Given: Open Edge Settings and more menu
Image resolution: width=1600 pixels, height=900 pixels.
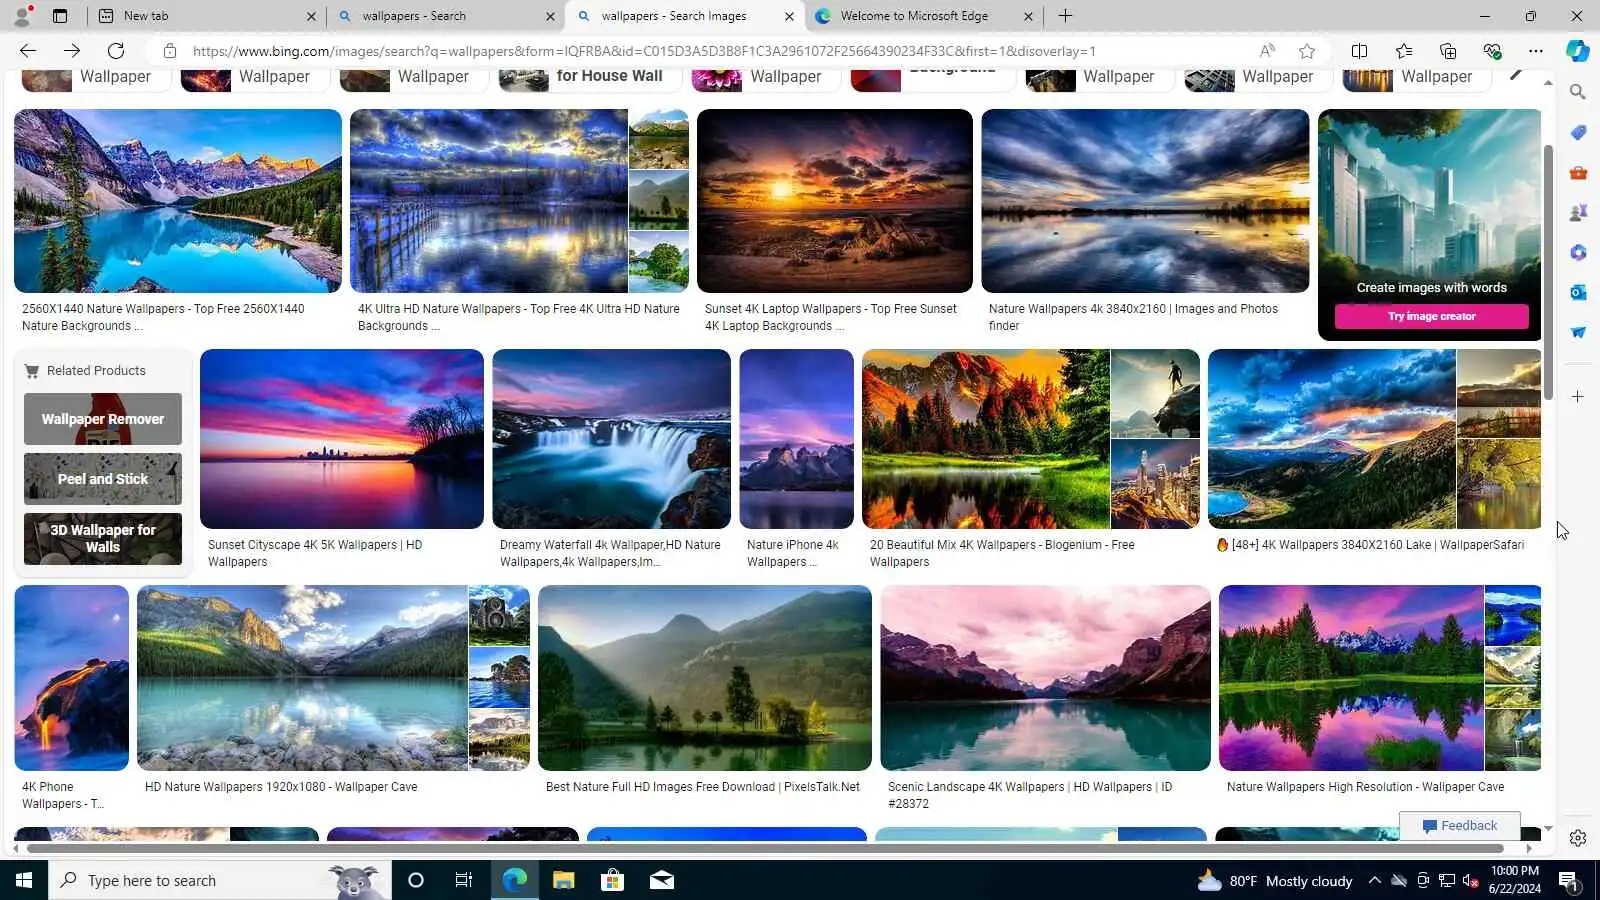Looking at the screenshot, I should (x=1536, y=51).
